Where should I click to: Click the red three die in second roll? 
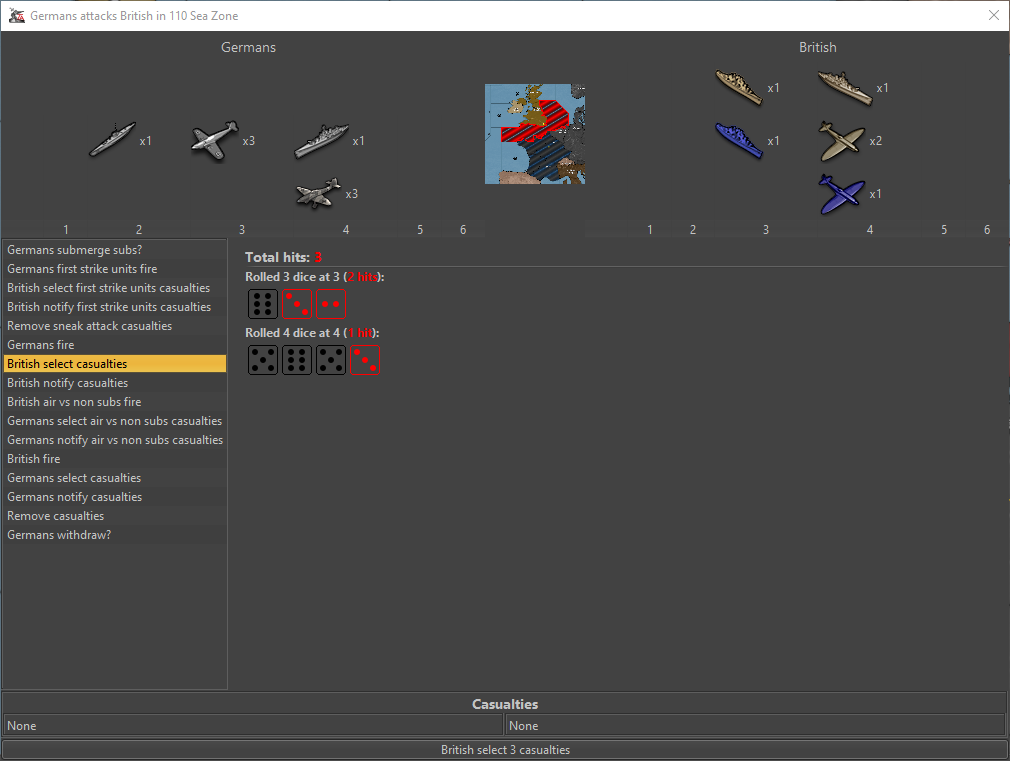365,360
